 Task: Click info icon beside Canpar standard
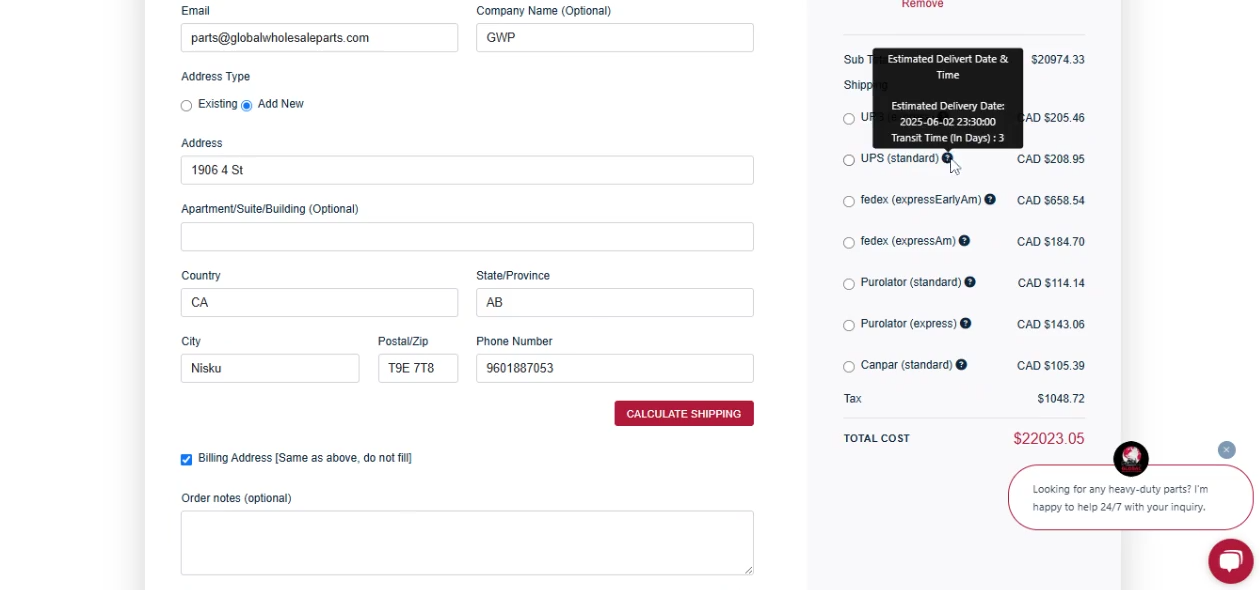961,365
